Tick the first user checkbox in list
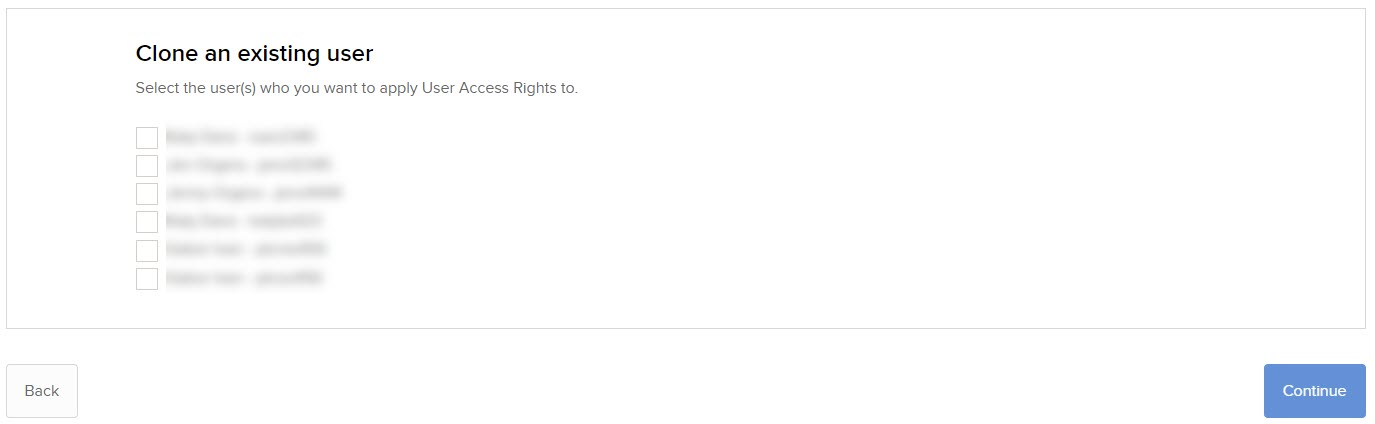 (147, 138)
